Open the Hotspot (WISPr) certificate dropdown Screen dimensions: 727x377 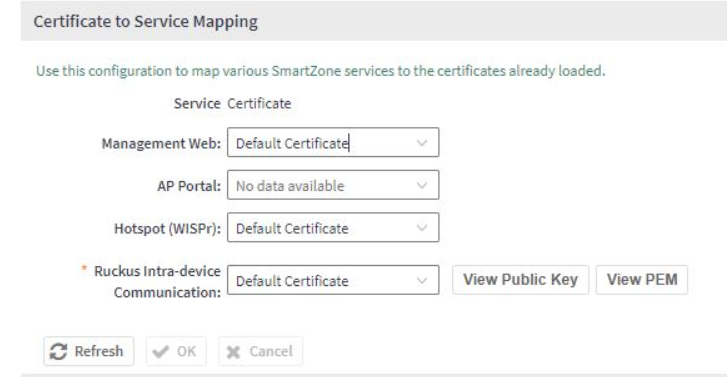tap(333, 228)
